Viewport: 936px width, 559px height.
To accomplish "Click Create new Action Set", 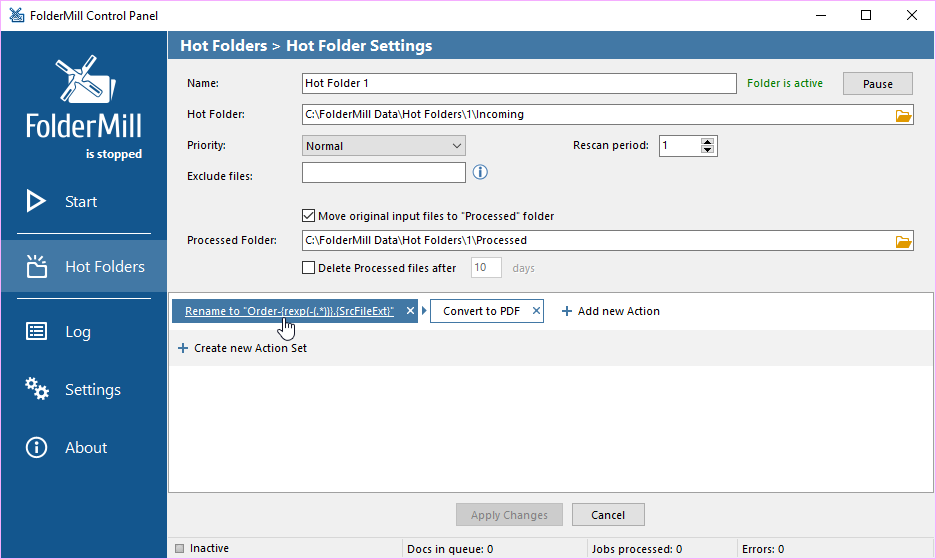I will tap(242, 348).
